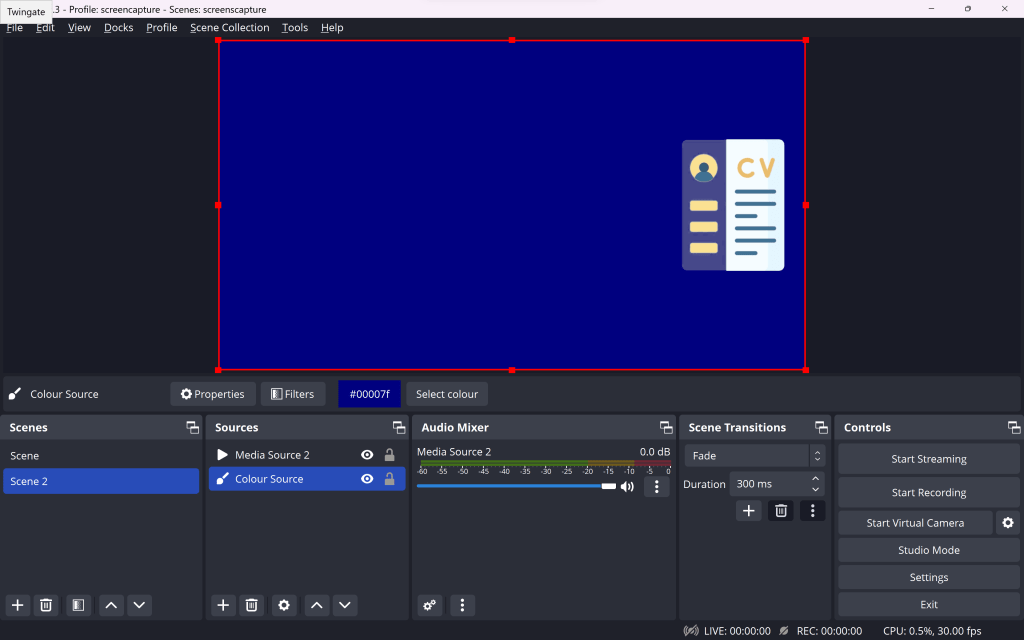Image resolution: width=1024 pixels, height=640 pixels.
Task: Mute Media Source 2 speaker icon
Action: click(x=628, y=487)
